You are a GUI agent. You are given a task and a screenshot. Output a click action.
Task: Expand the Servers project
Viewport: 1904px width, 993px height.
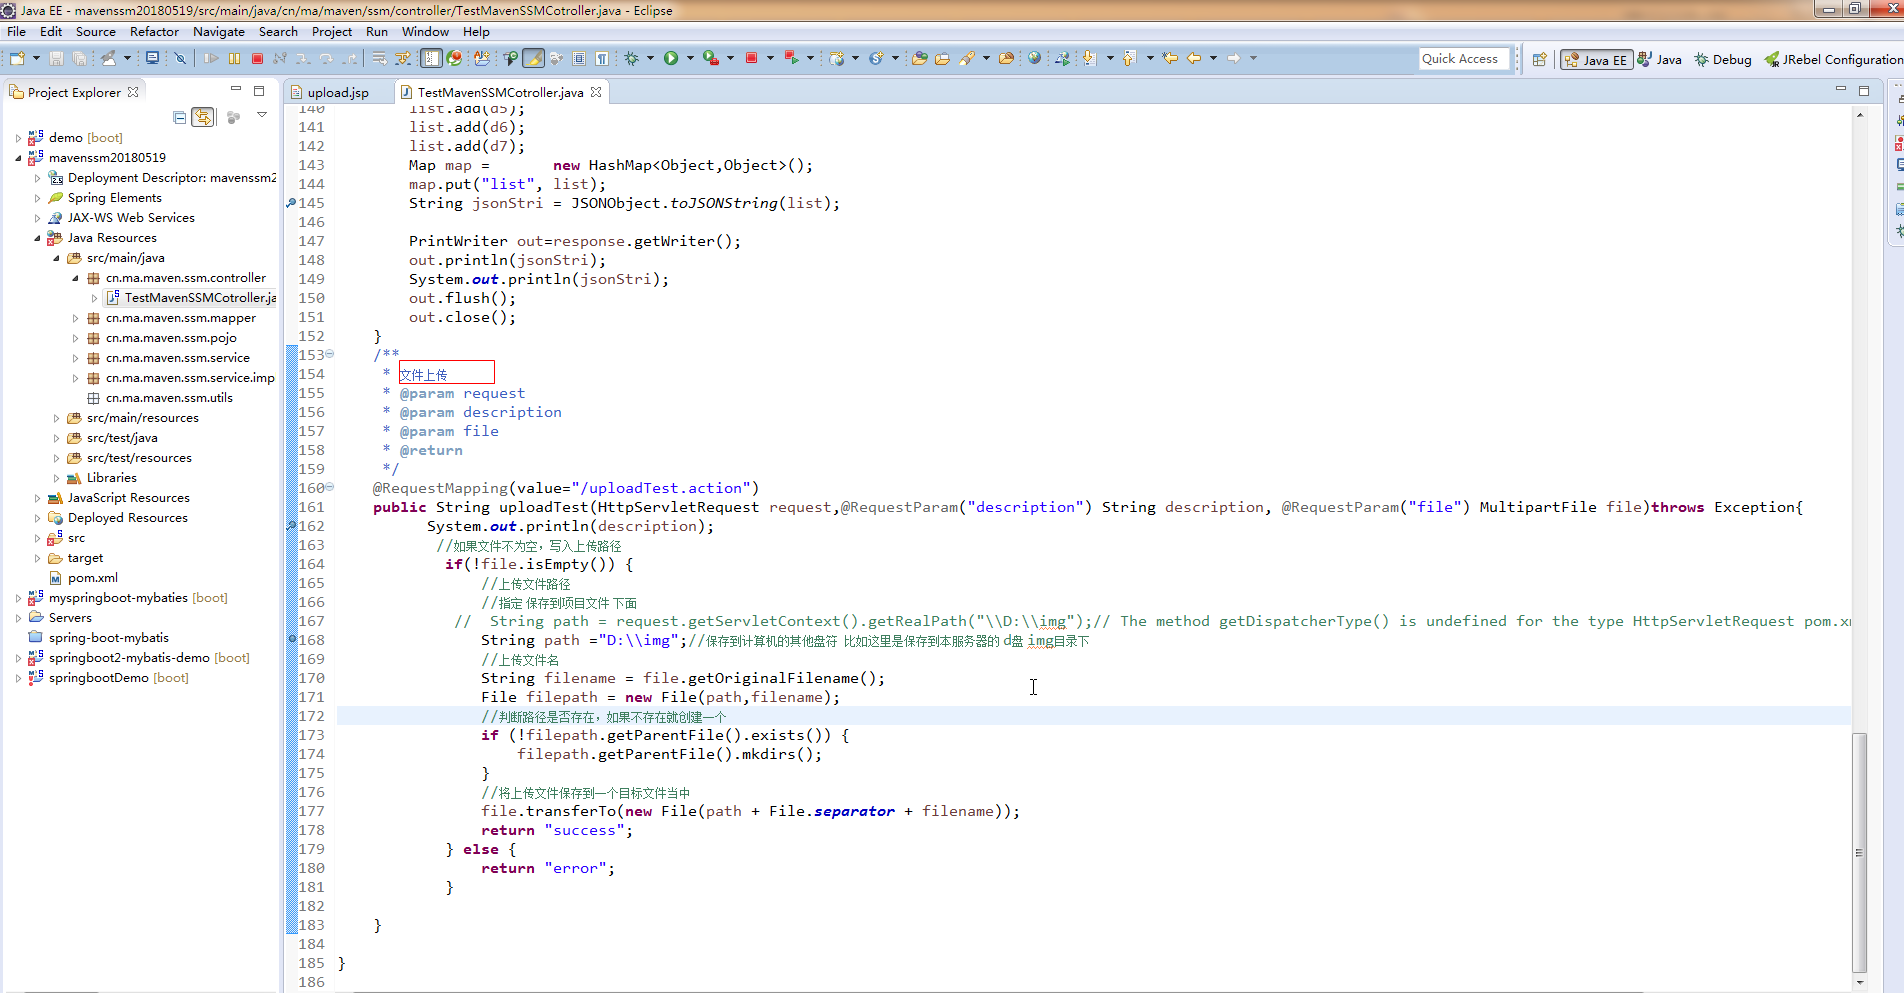(x=18, y=618)
